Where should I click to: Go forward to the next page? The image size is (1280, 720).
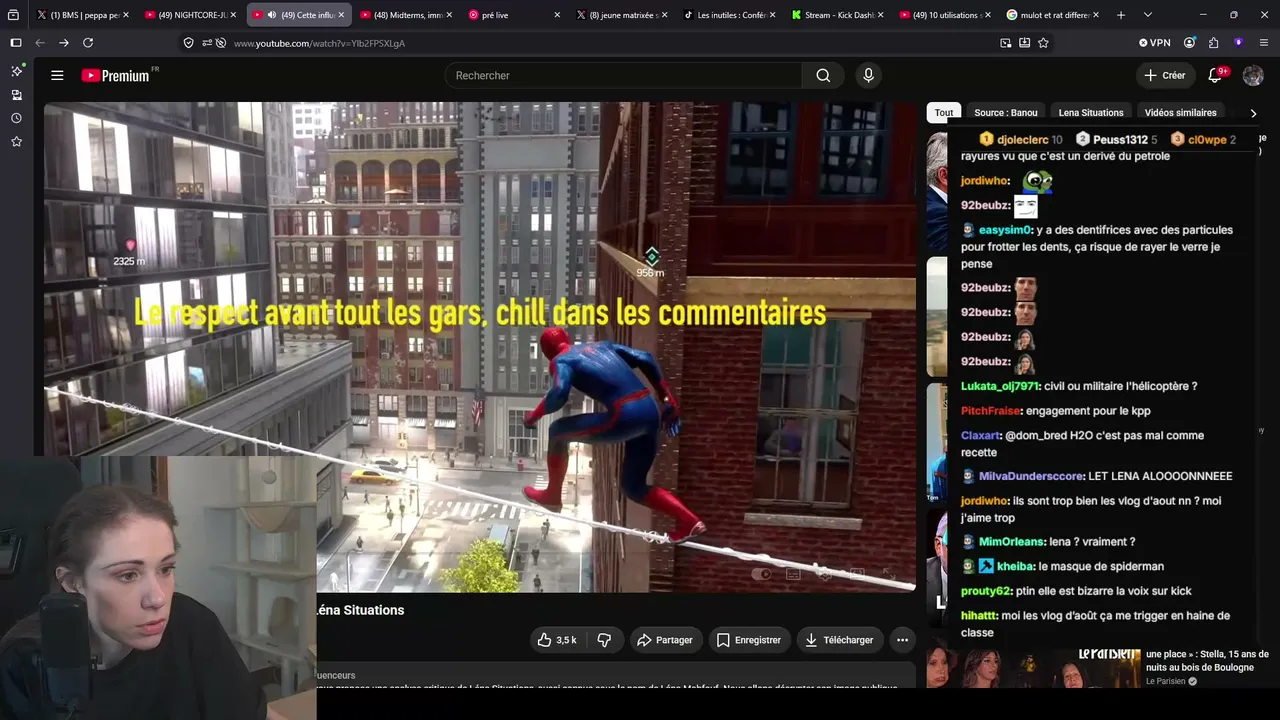point(64,43)
